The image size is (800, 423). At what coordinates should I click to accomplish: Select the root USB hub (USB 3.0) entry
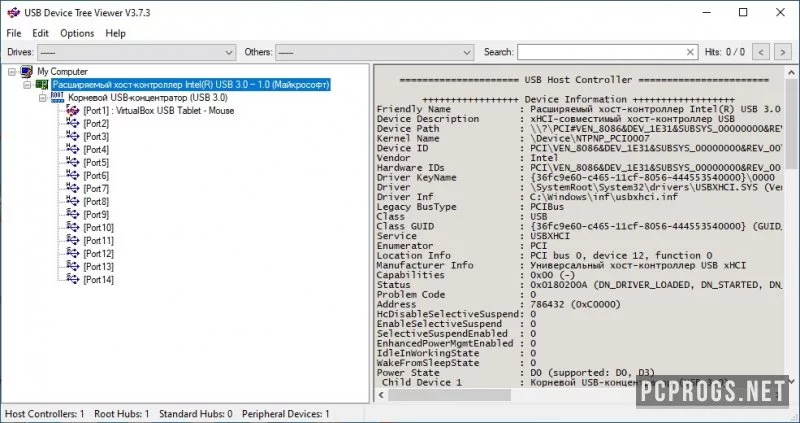(x=148, y=98)
